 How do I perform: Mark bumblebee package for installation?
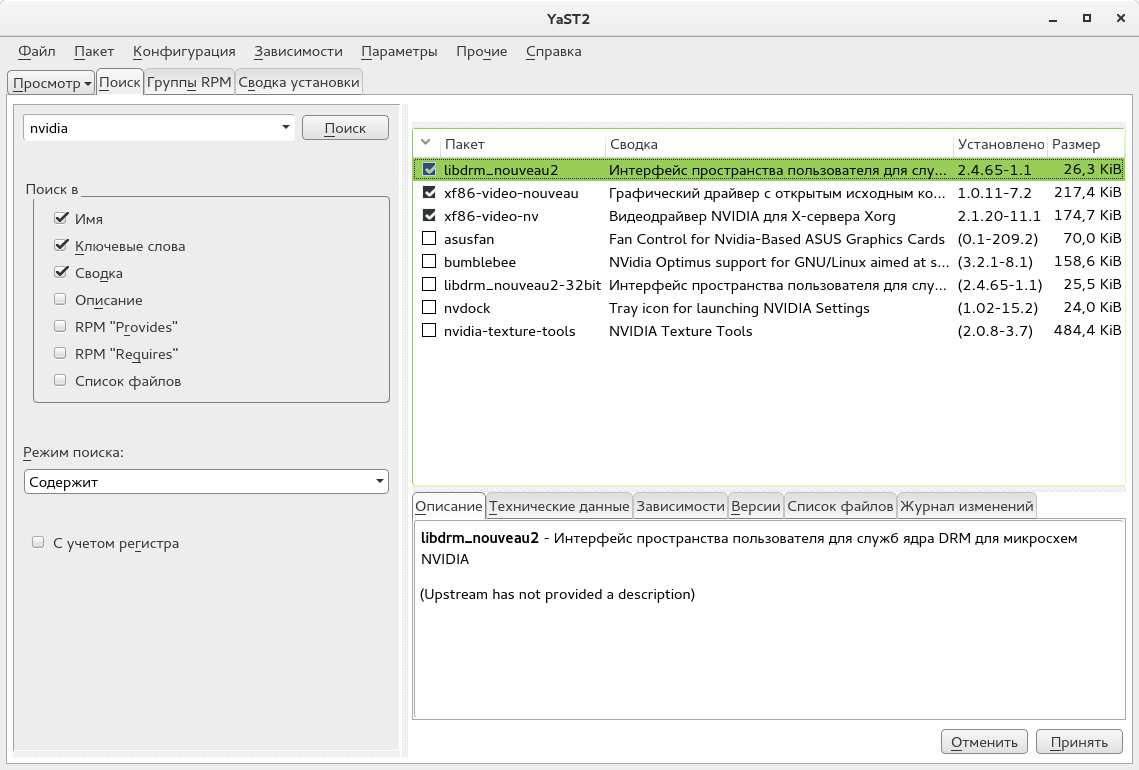429,262
